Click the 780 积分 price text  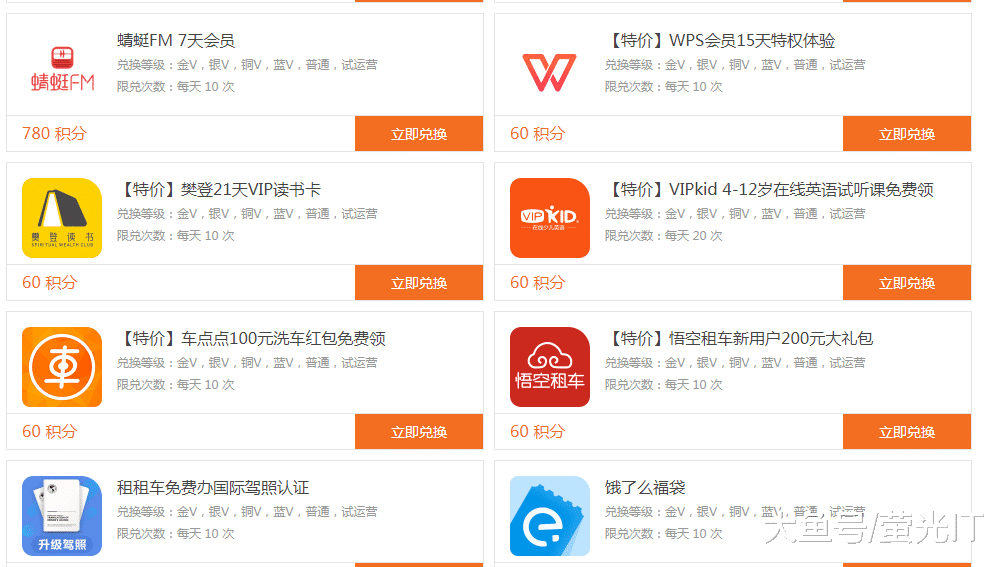(x=54, y=134)
